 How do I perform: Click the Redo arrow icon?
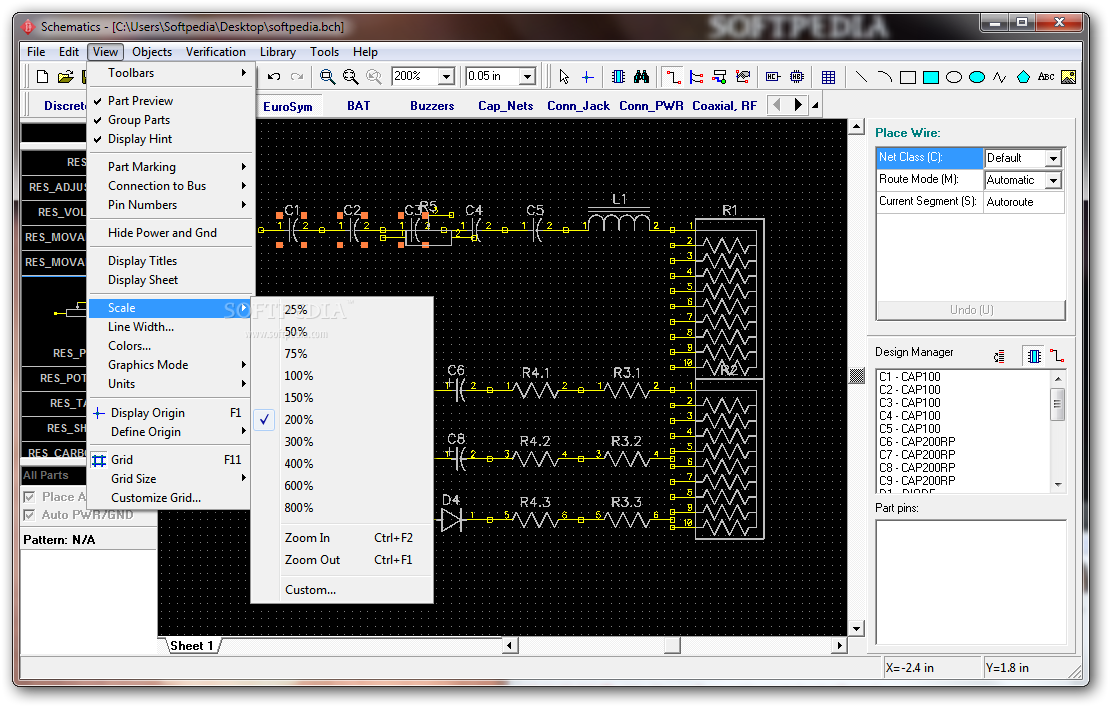(297, 76)
